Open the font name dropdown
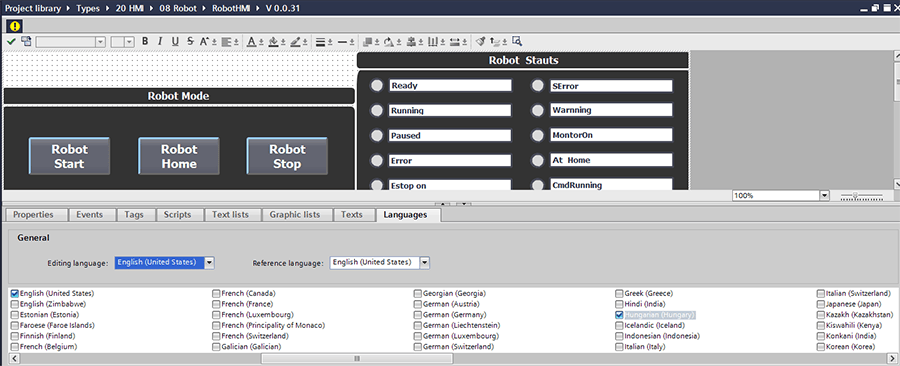The image size is (900, 366). coord(100,42)
